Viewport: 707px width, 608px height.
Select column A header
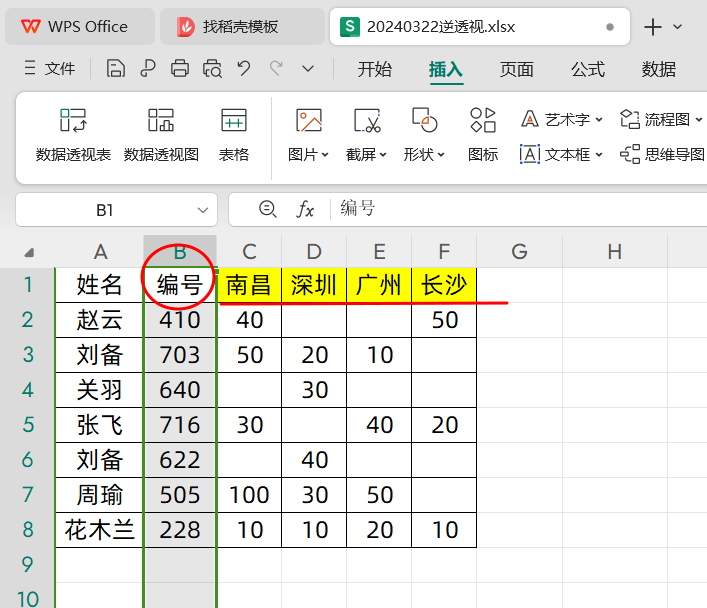click(x=100, y=252)
